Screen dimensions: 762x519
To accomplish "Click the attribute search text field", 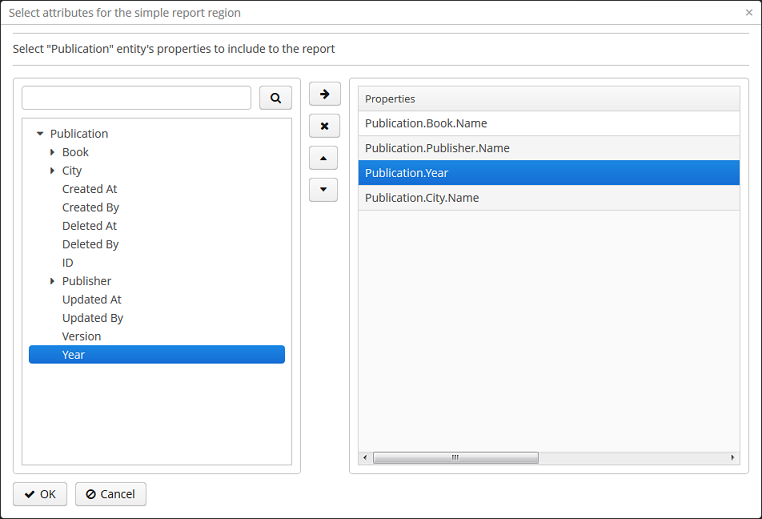I will [136, 97].
